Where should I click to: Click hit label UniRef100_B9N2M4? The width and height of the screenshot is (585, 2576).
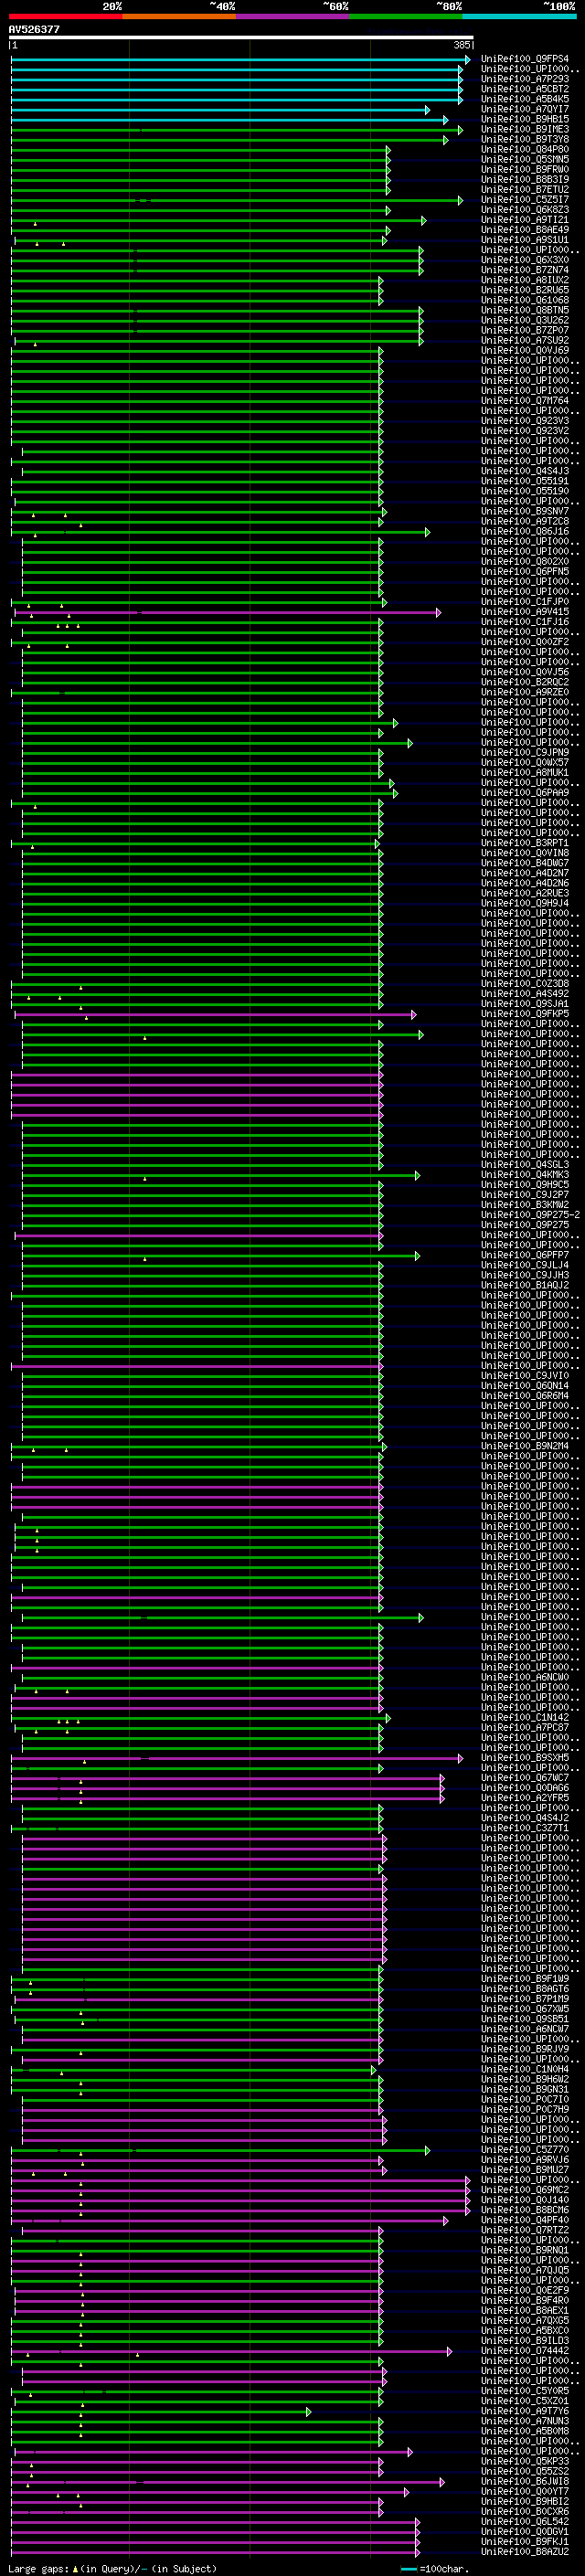pos(525,1446)
